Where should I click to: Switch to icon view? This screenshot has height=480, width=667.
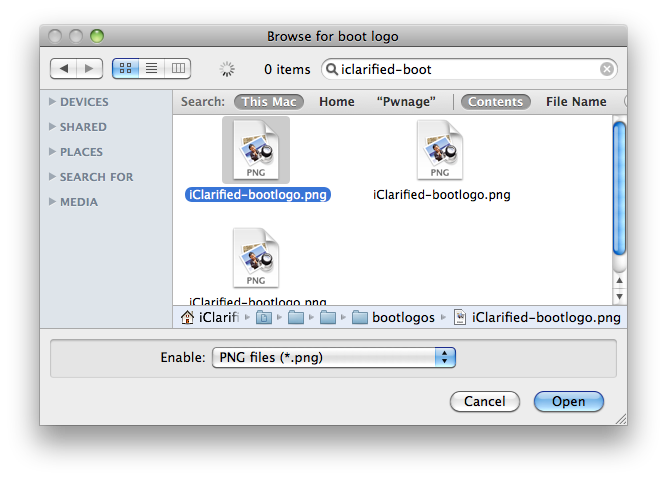[x=125, y=68]
